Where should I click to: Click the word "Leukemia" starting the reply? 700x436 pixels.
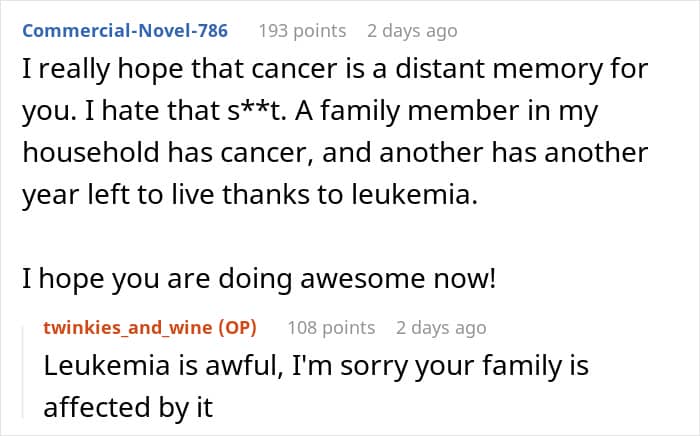[x=107, y=365]
